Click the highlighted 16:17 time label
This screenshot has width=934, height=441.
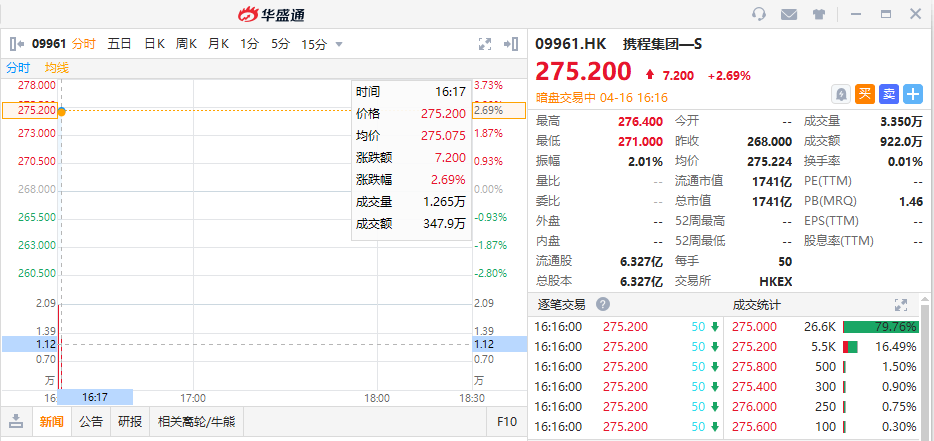(95, 397)
